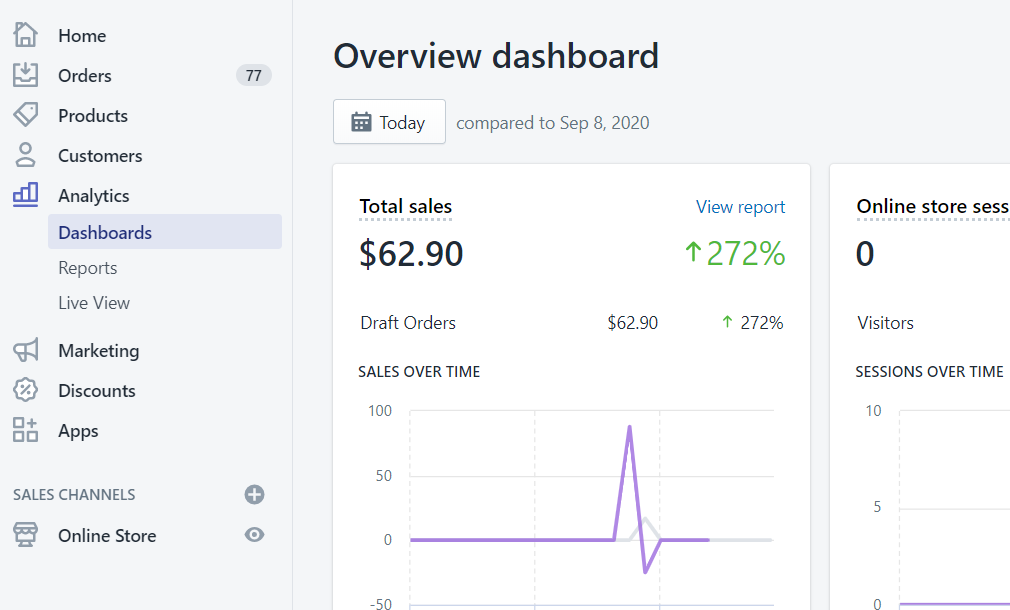Click the SALES CHANNELS section header
Screen dimensions: 1010x610
pyautogui.click(x=74, y=495)
